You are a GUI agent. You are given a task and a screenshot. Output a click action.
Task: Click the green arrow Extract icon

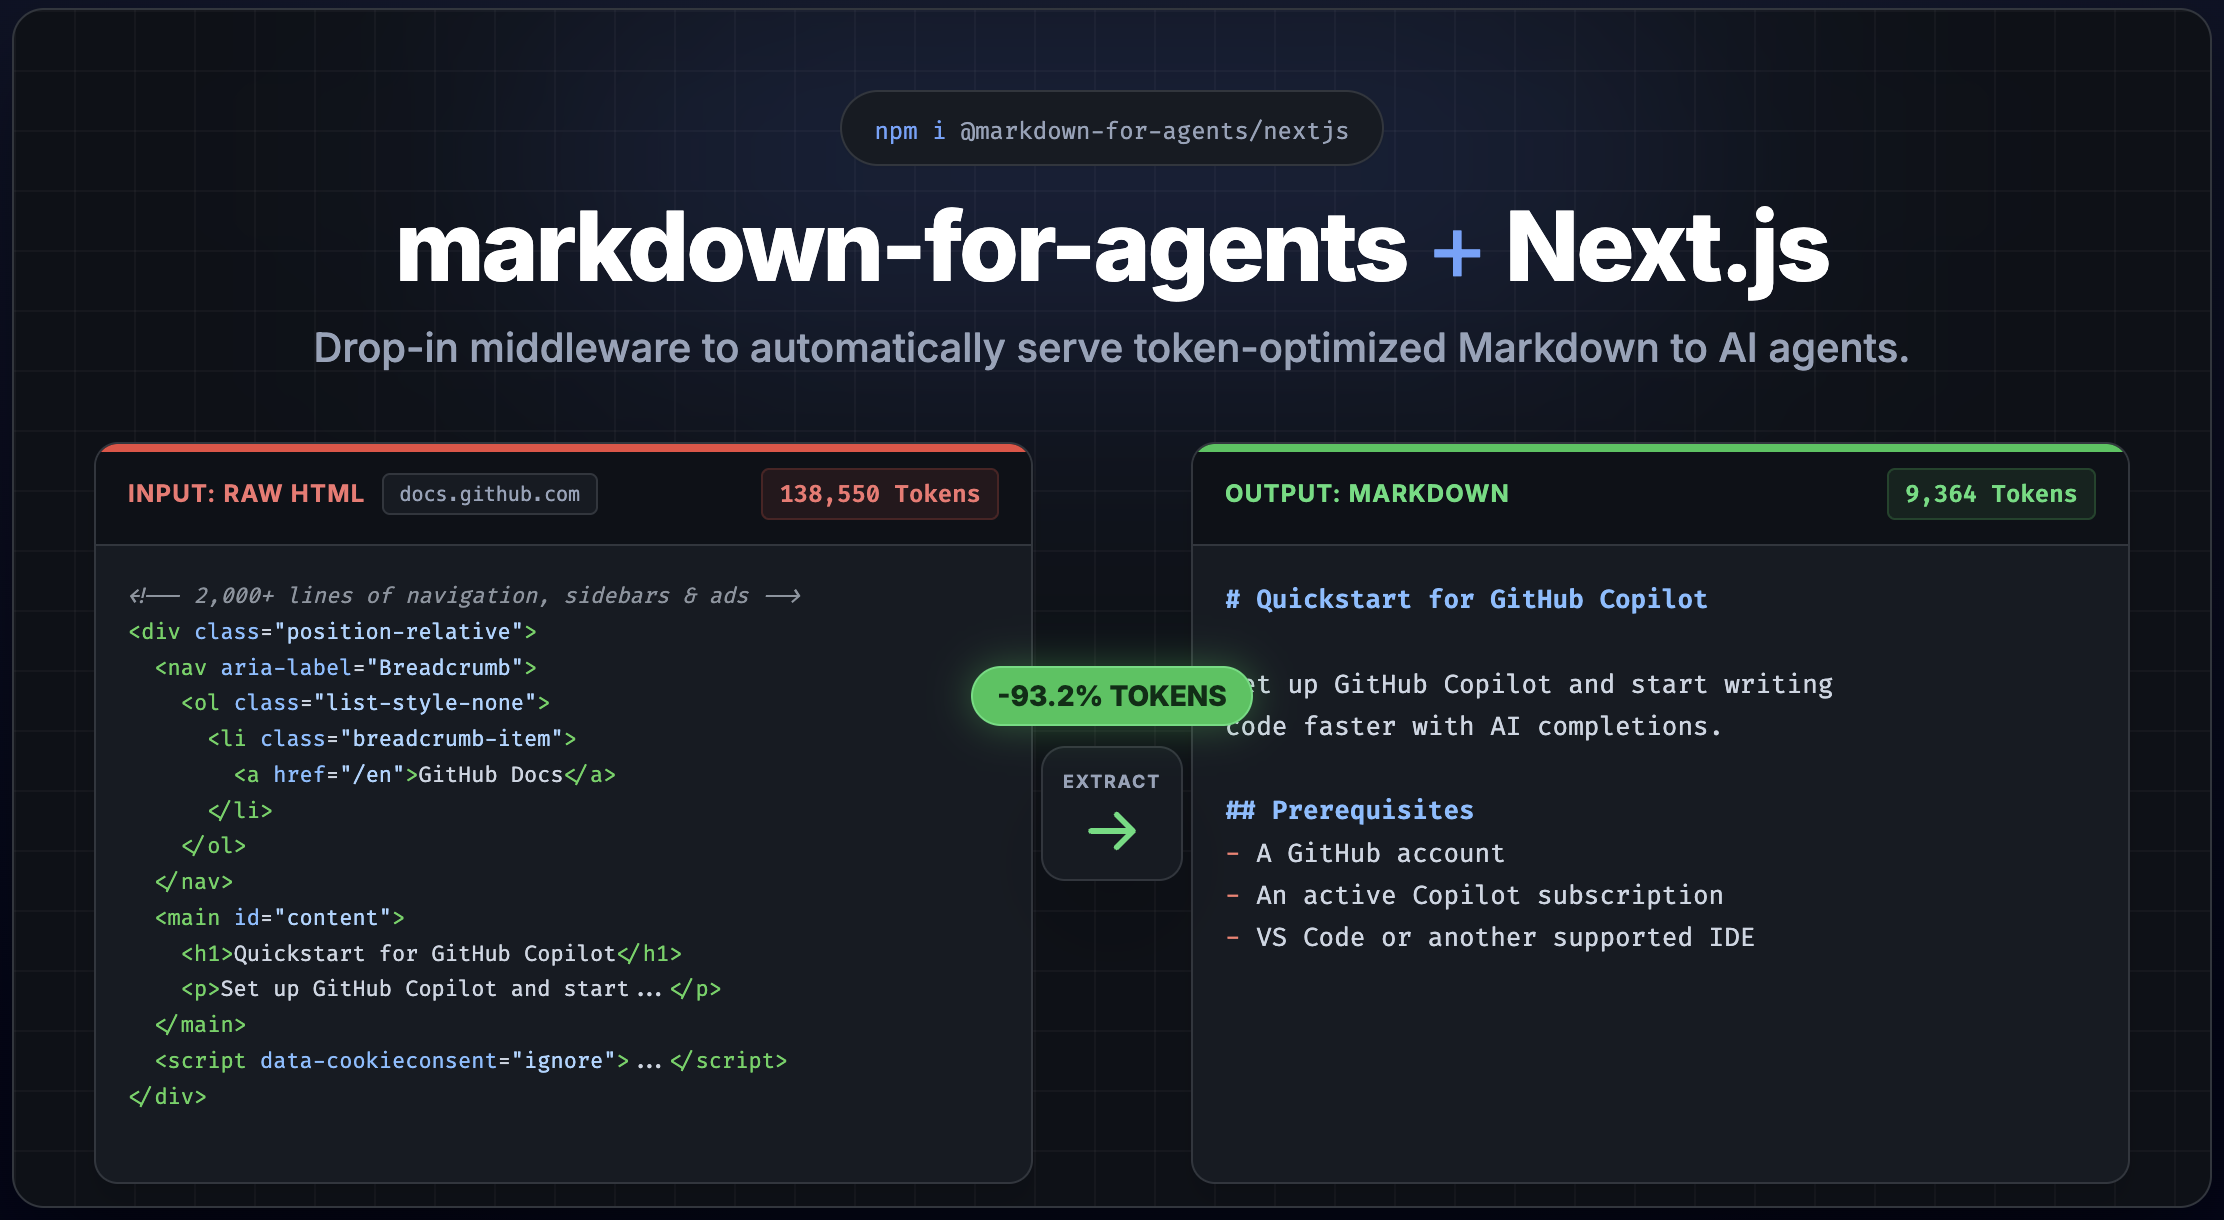coord(1111,831)
